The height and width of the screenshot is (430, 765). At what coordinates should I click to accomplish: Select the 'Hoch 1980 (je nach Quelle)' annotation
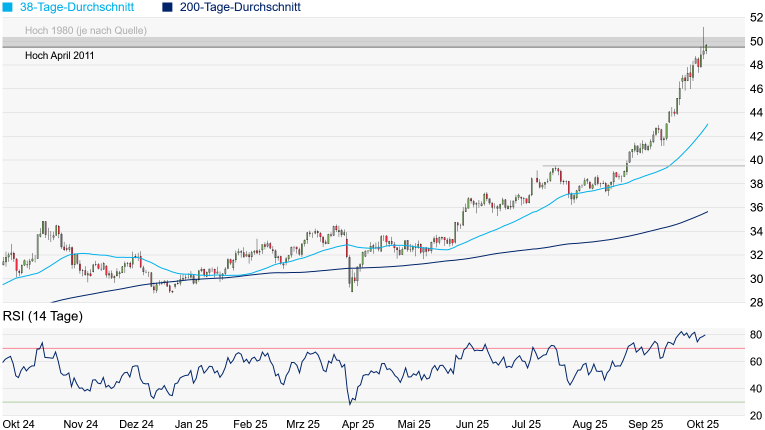coord(86,30)
